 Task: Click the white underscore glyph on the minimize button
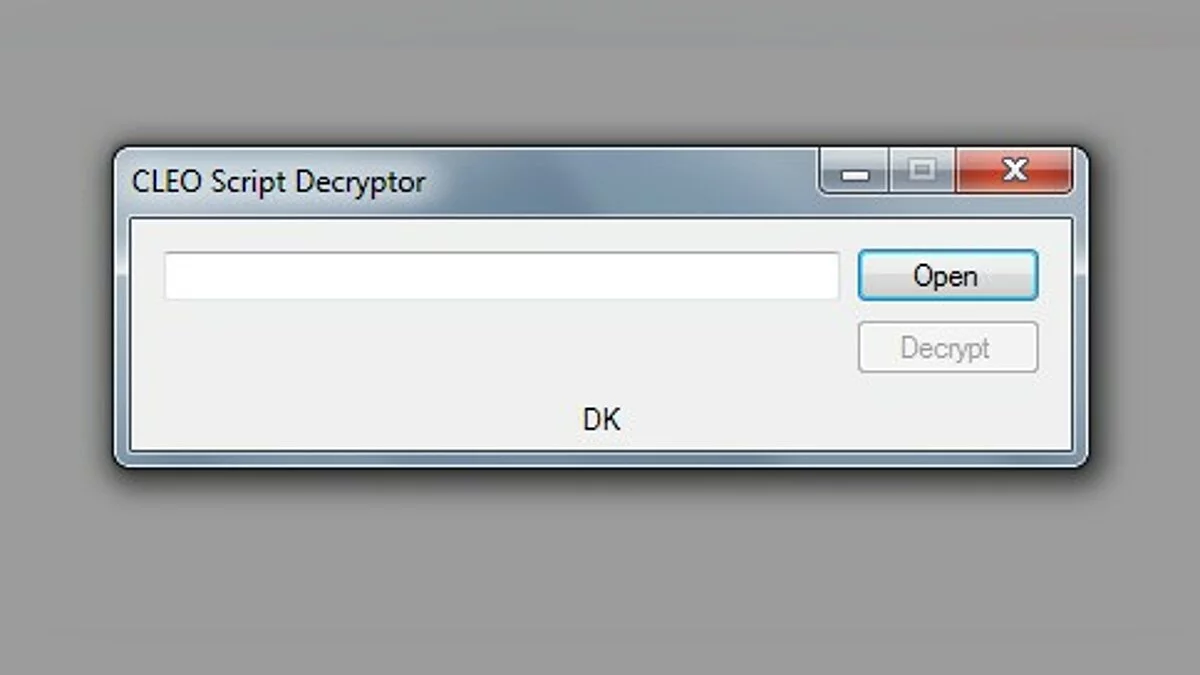click(x=855, y=177)
